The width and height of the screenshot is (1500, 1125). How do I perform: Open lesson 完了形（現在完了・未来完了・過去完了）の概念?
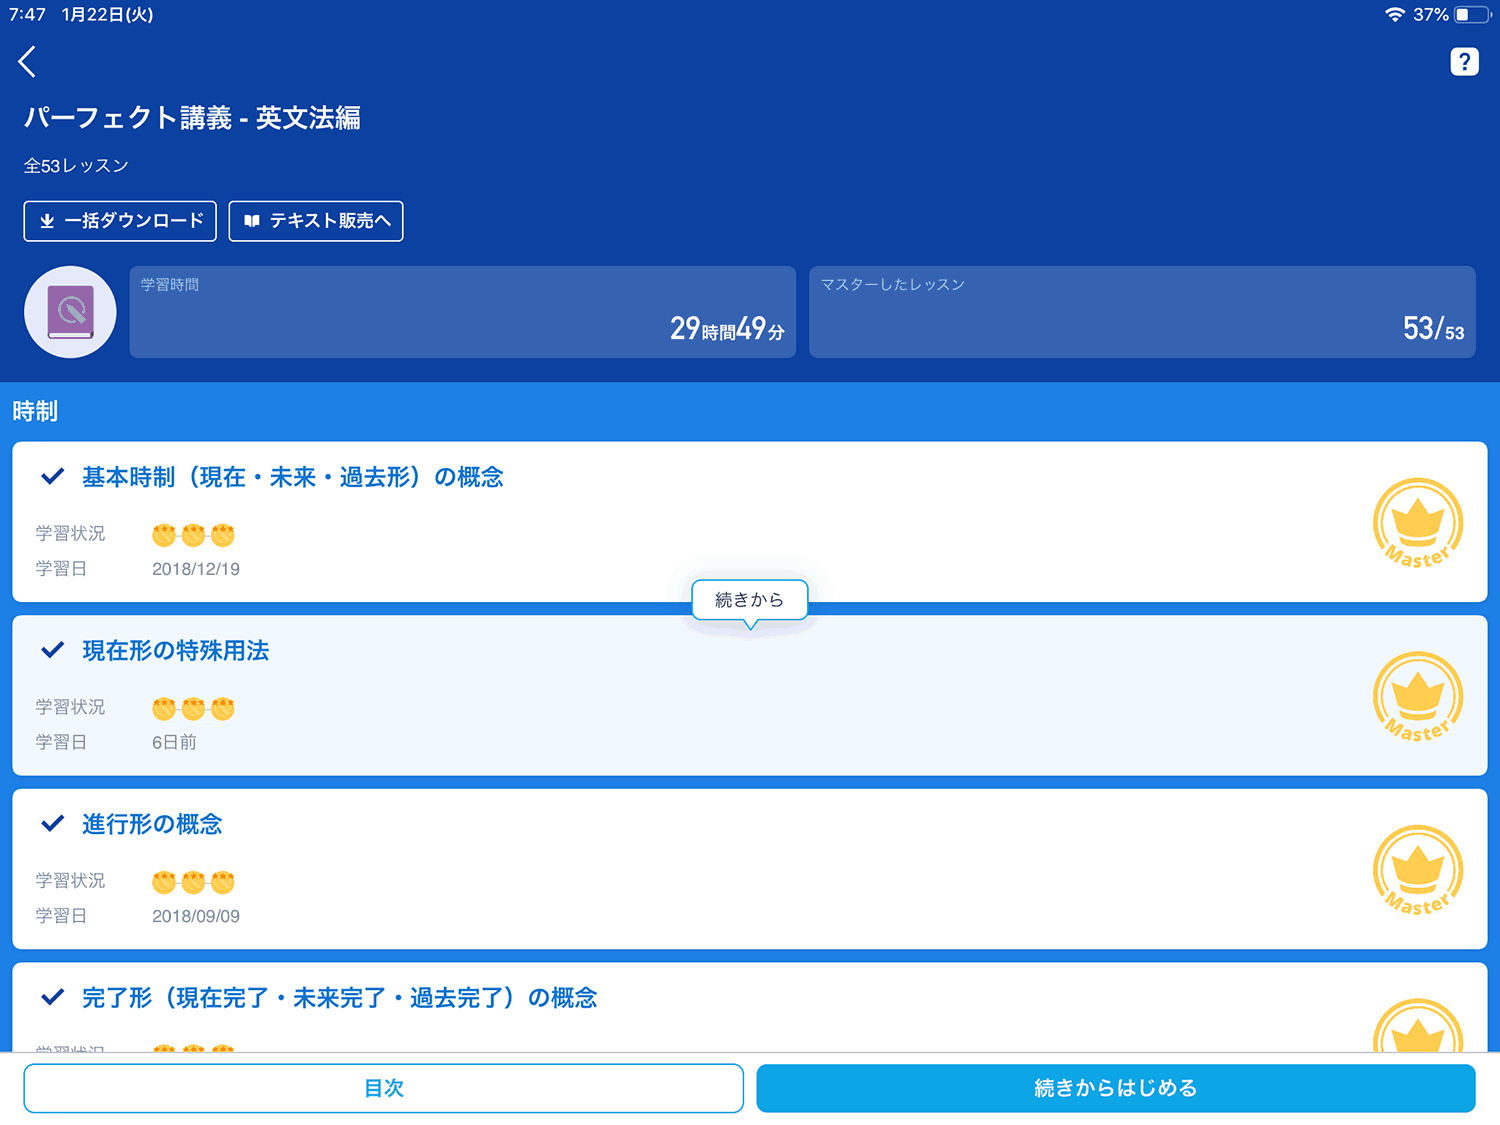click(x=339, y=998)
